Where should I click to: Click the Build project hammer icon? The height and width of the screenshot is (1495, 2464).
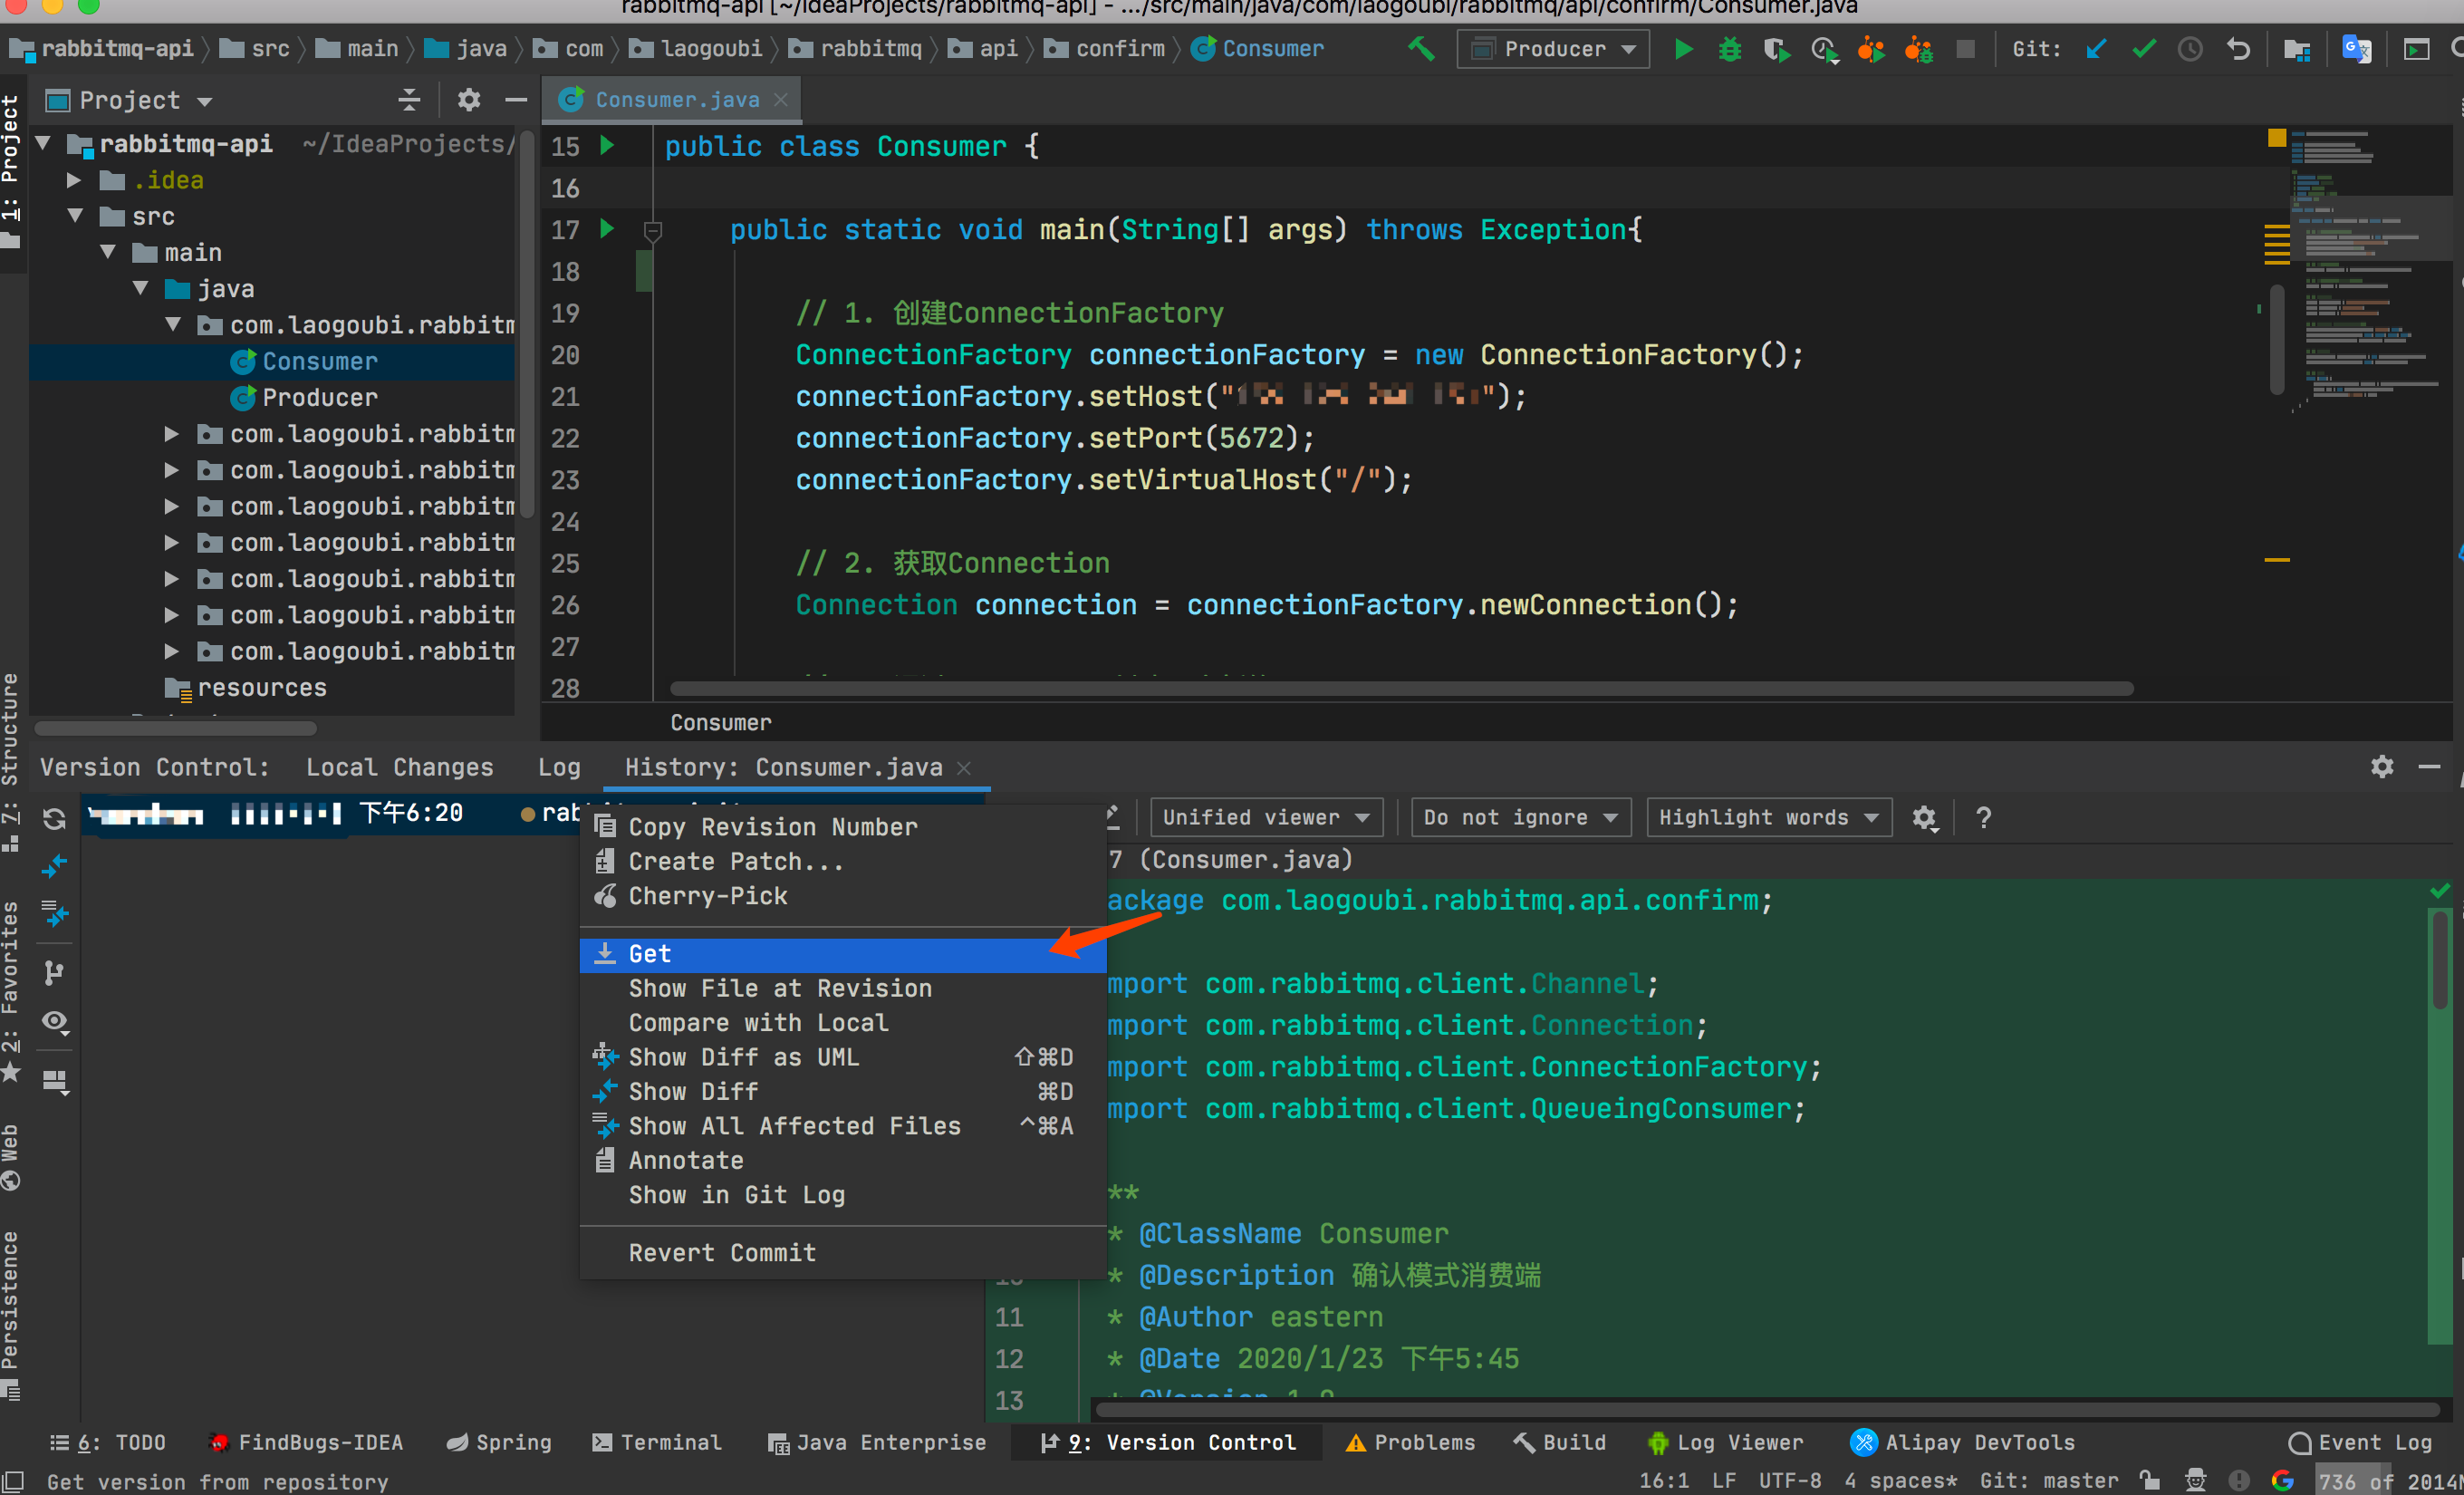[x=1420, y=48]
